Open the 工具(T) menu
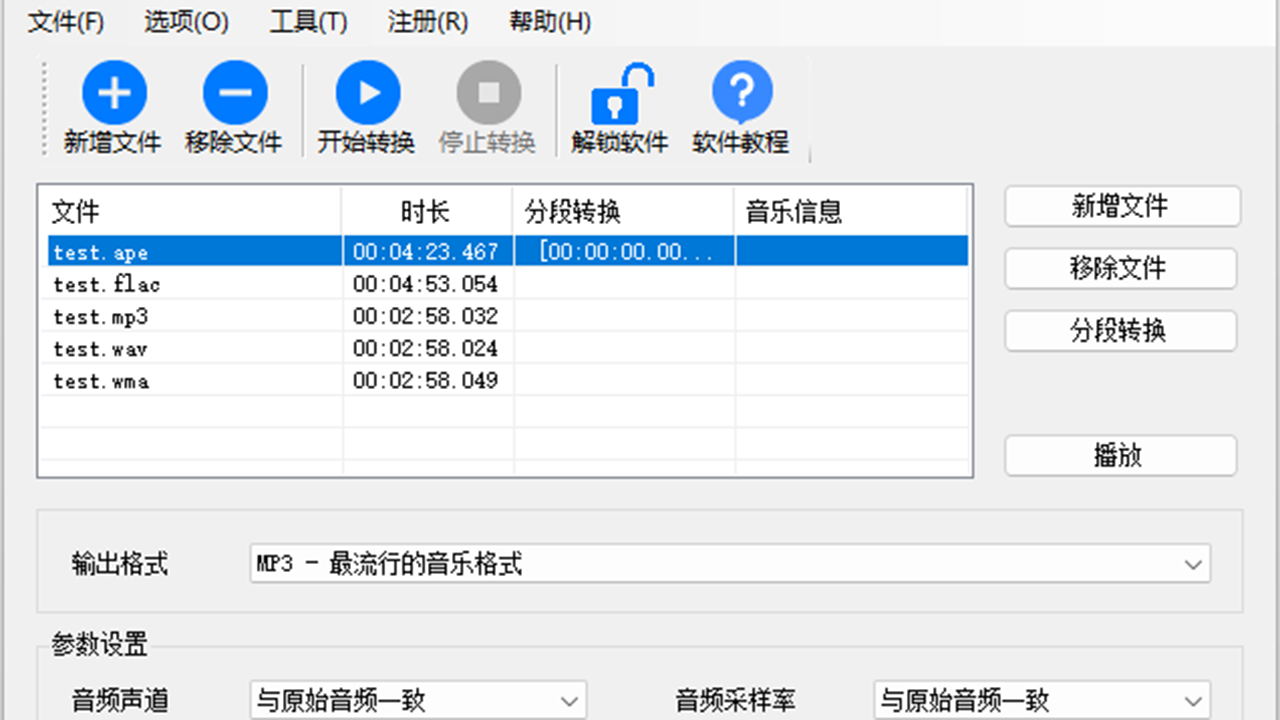Screen dimensions: 1280x720 (308, 22)
